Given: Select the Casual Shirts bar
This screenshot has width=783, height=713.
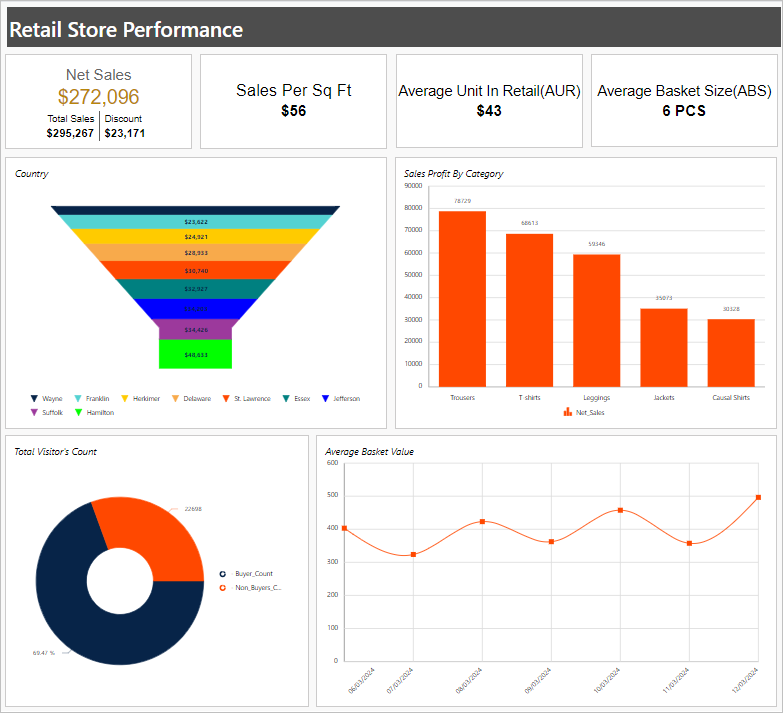Looking at the screenshot, I should (731, 353).
